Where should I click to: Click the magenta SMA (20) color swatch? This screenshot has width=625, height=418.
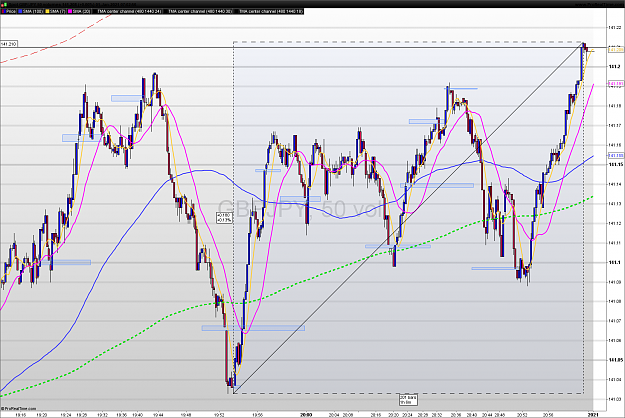click(x=70, y=11)
